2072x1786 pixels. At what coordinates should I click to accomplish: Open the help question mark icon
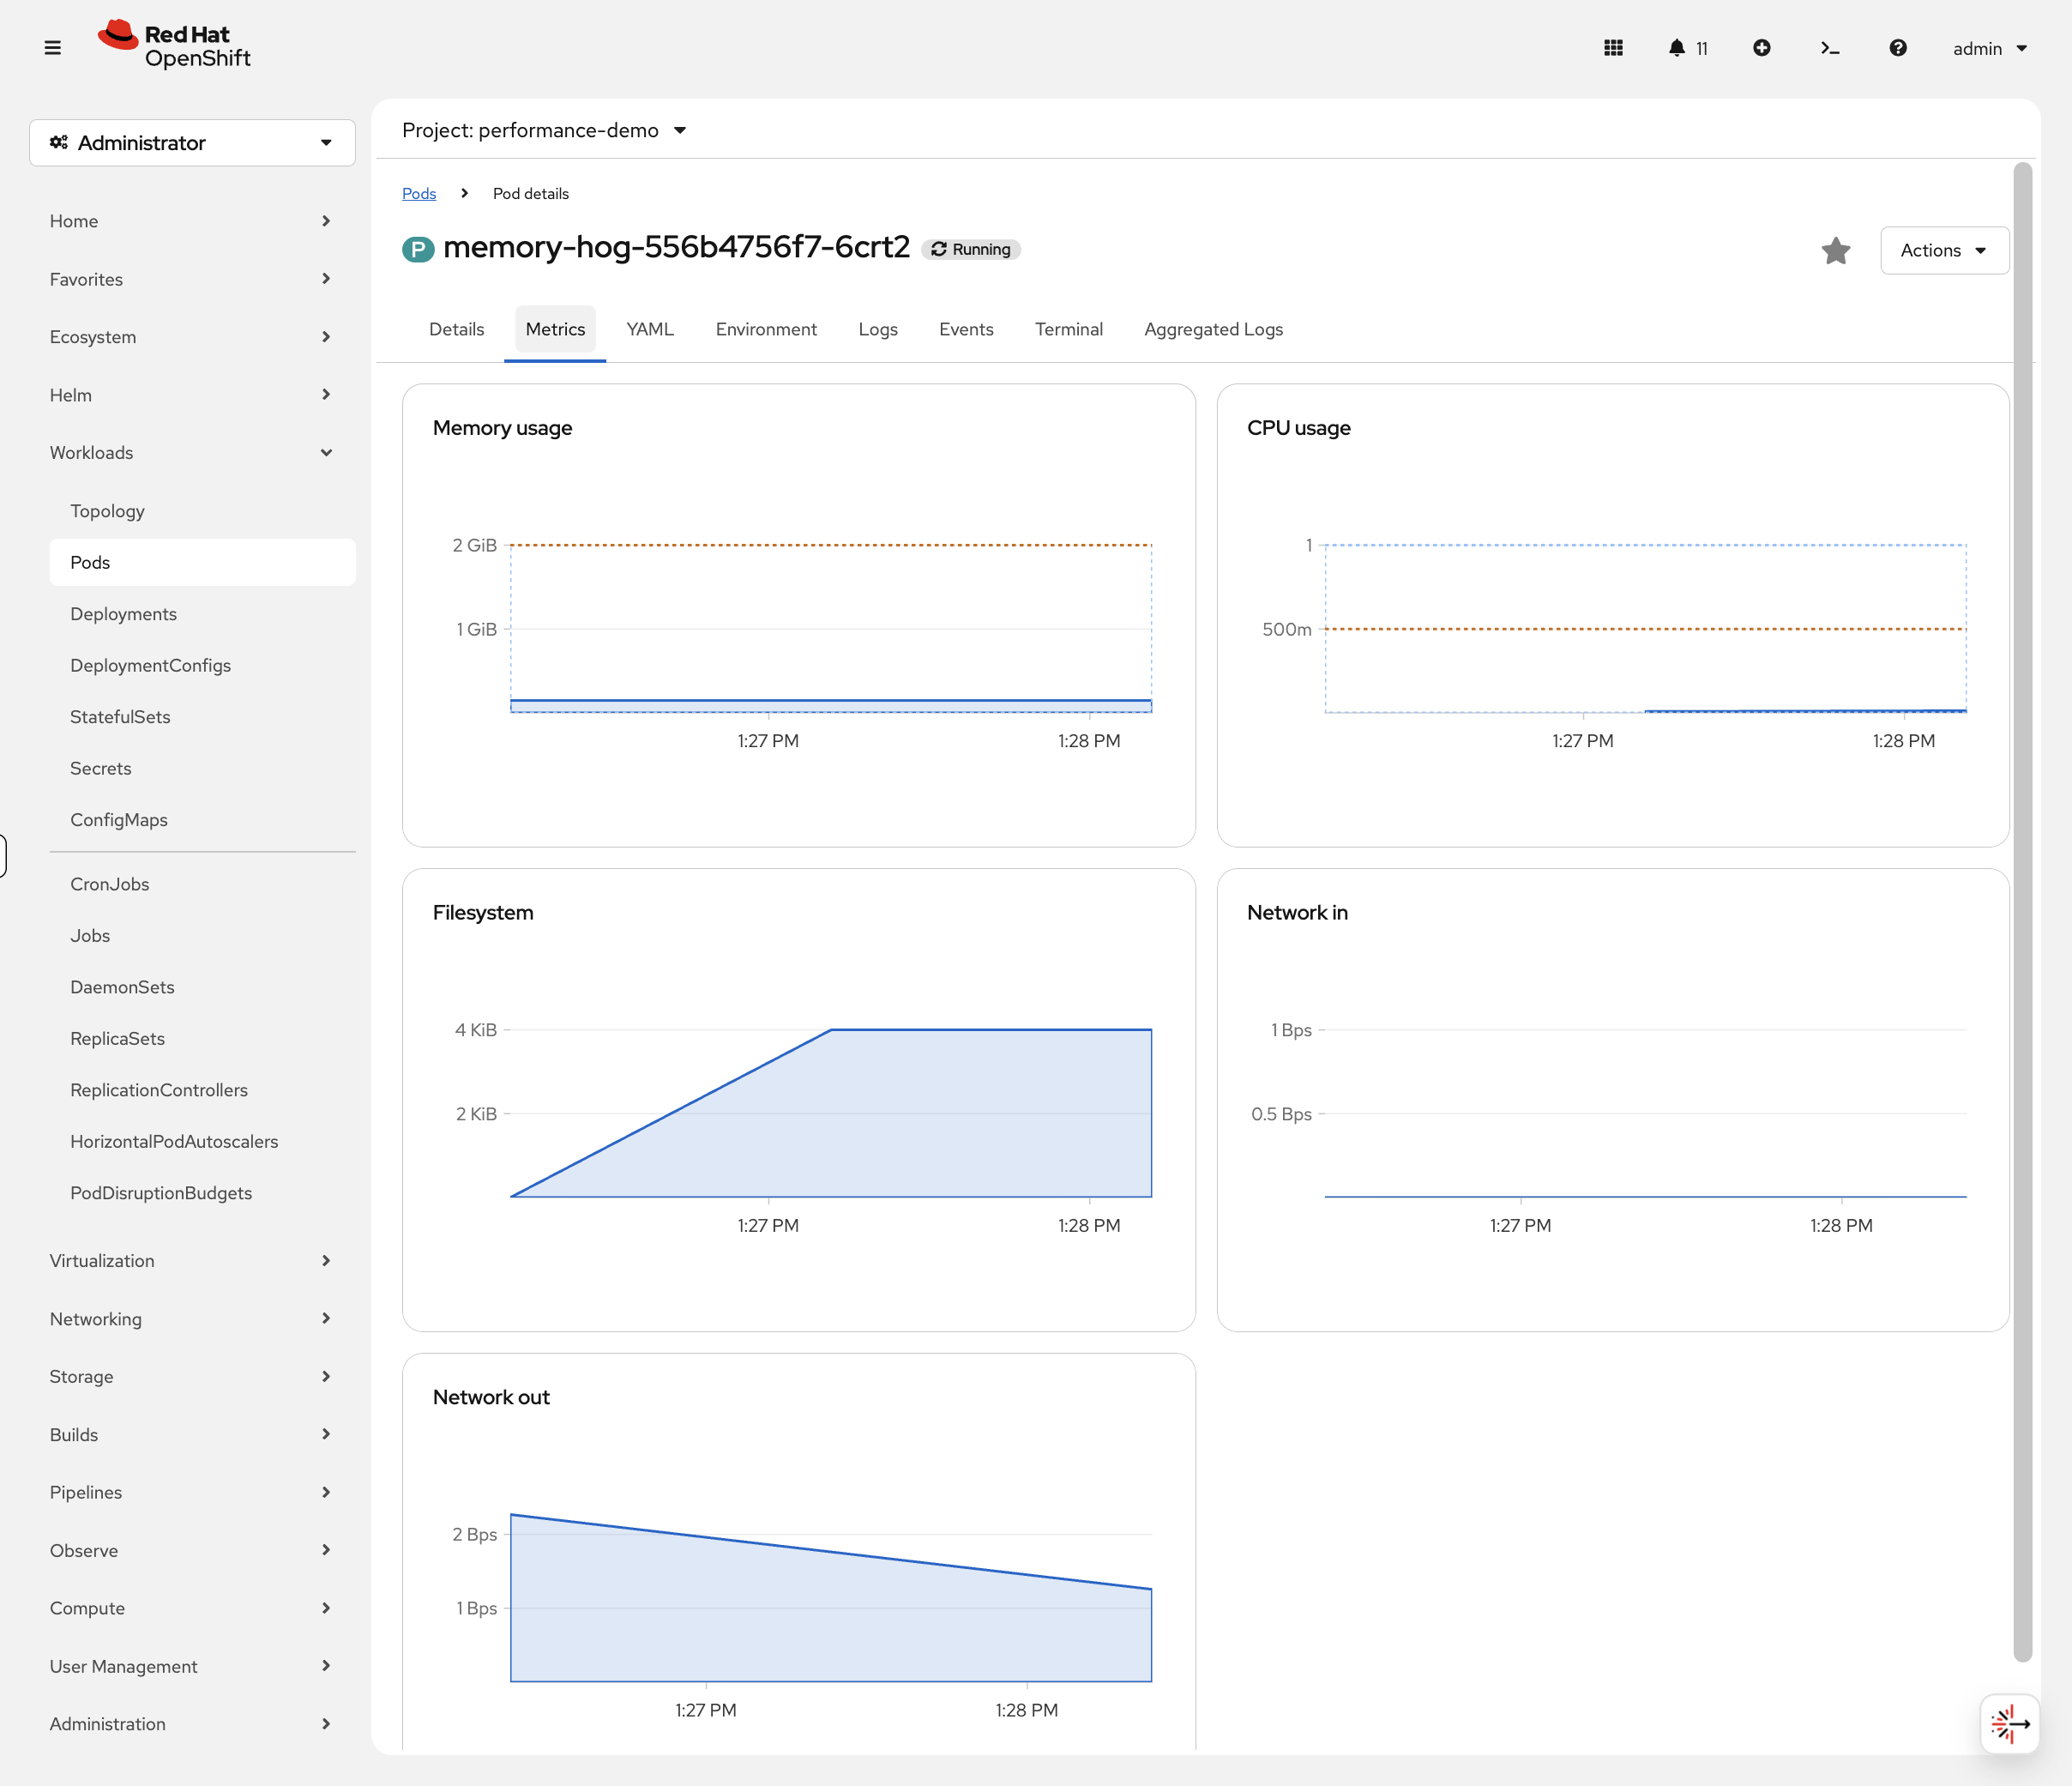(x=1897, y=47)
